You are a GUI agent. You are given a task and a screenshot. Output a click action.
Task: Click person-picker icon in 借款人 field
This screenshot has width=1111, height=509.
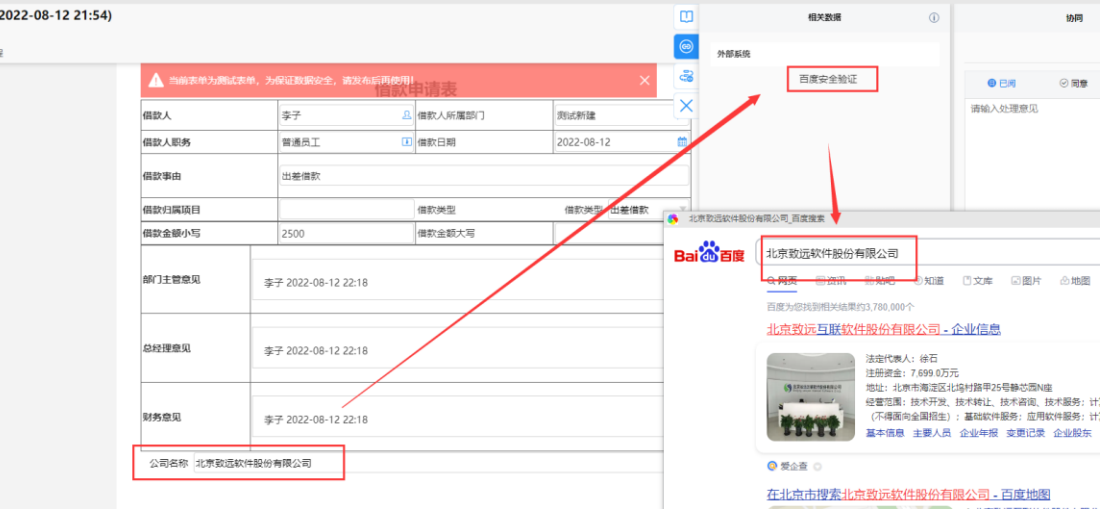pyautogui.click(x=407, y=115)
